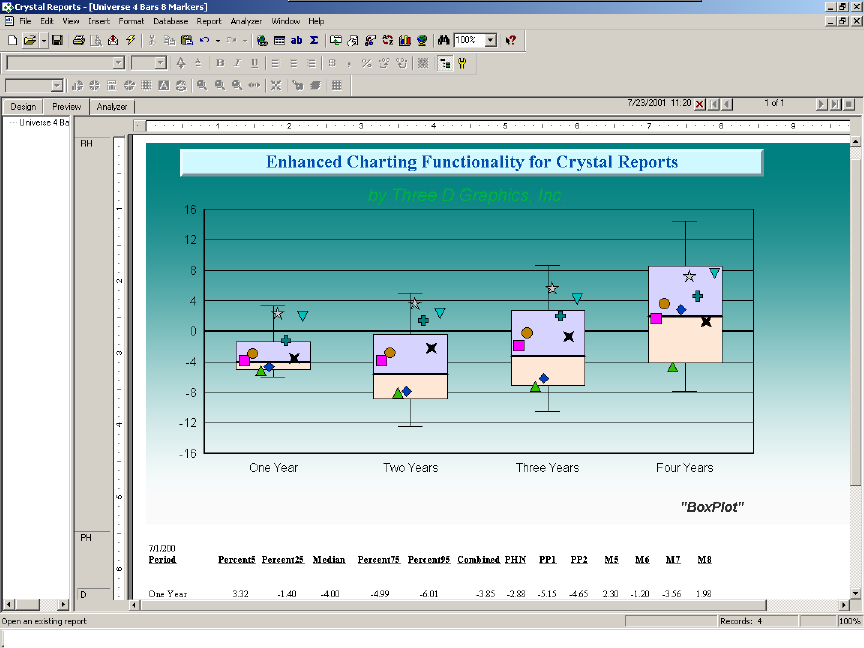
Task: Click the vertical scrollbar down arrow
Action: click(x=855, y=593)
